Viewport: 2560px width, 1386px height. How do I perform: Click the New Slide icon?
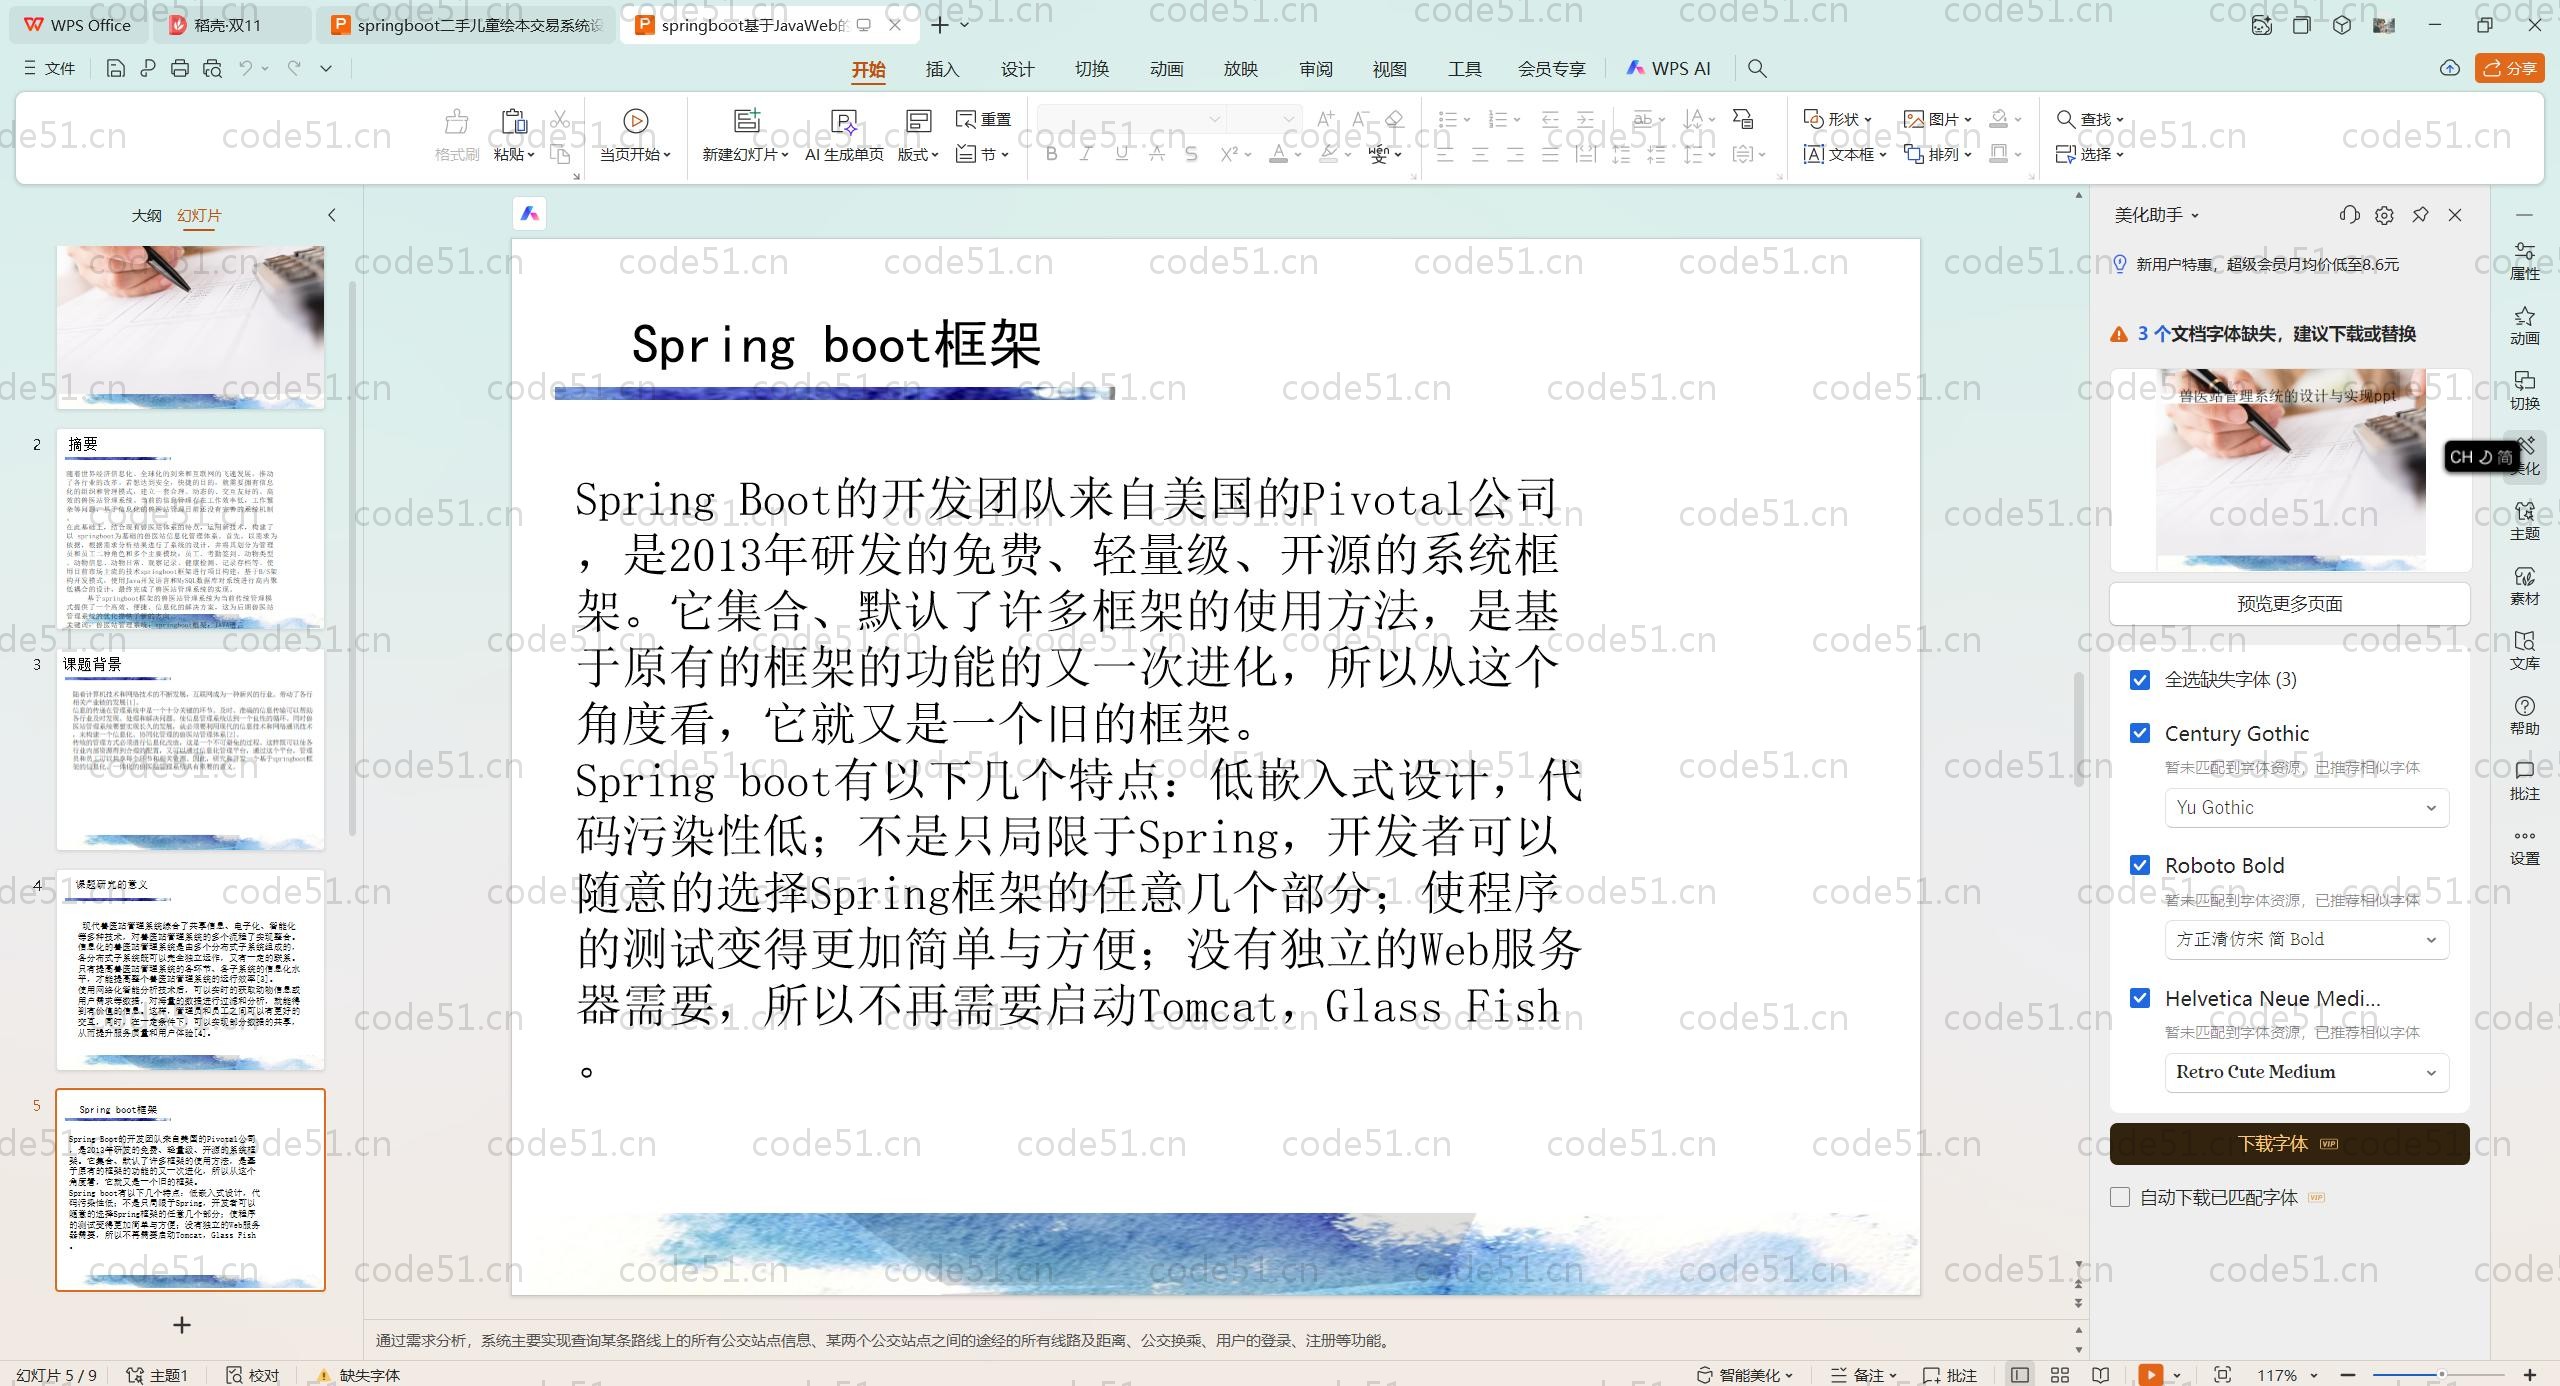point(745,122)
